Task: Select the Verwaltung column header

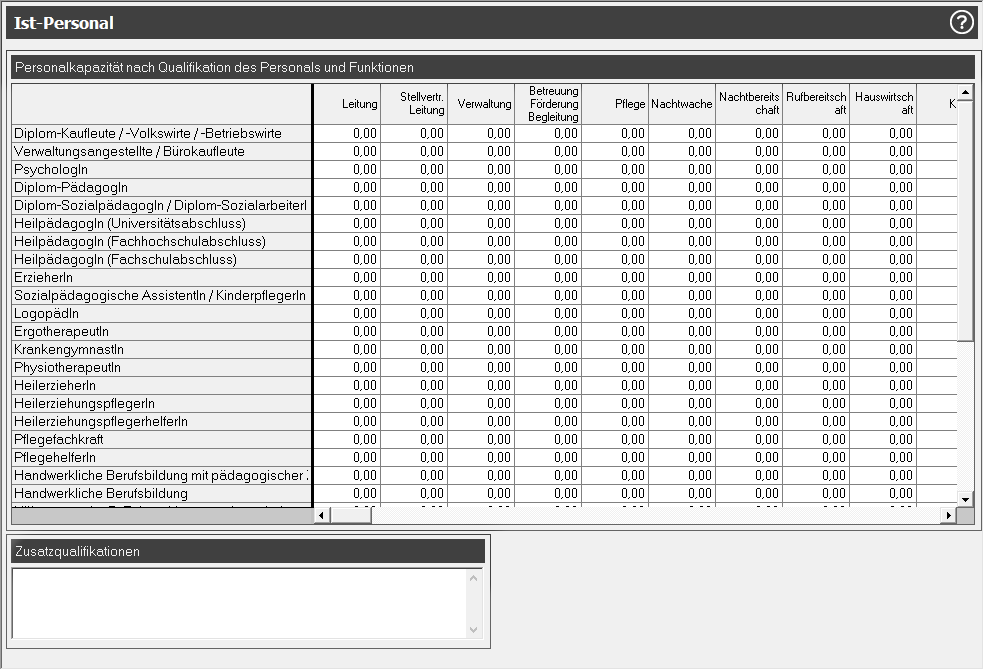Action: [x=481, y=104]
